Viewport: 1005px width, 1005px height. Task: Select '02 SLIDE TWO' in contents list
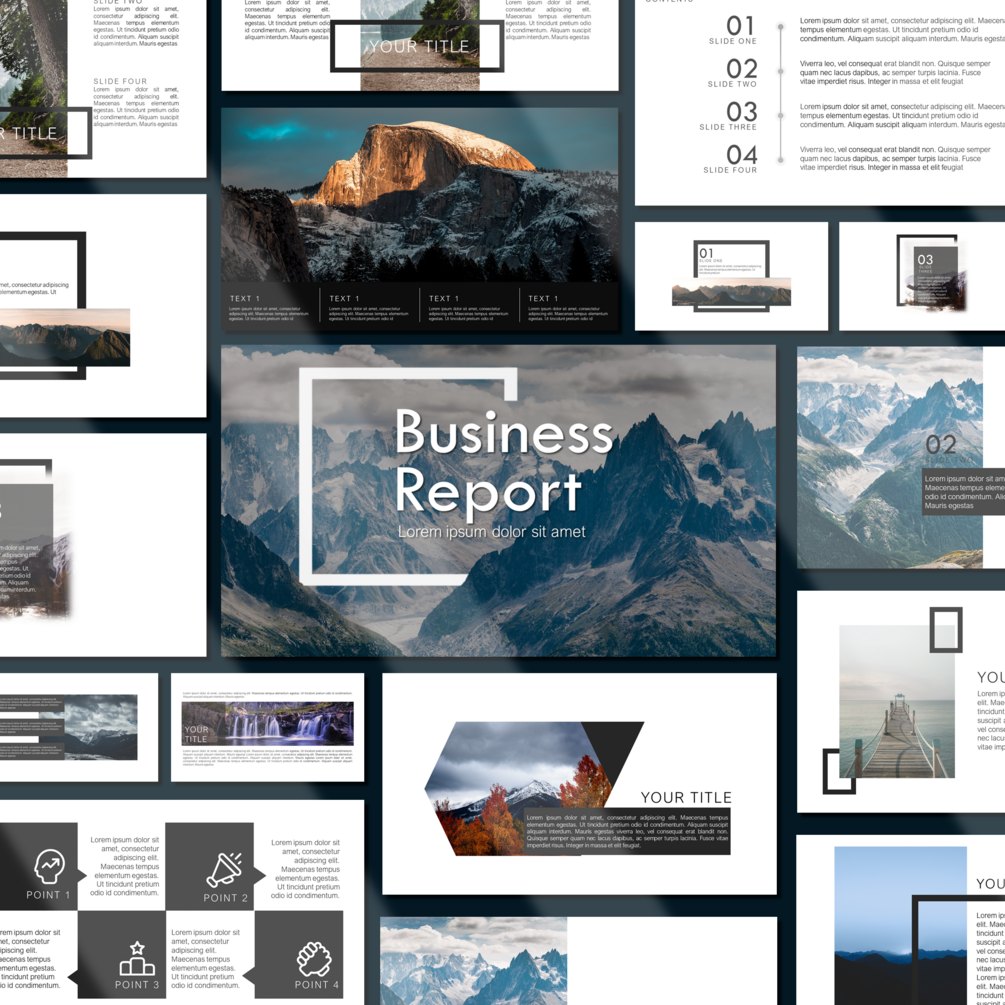733,72
